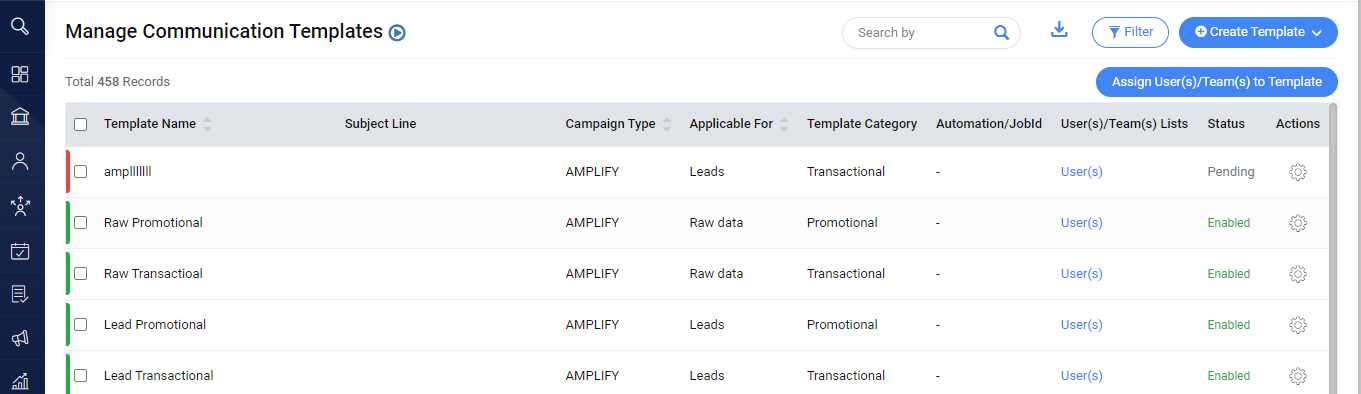1361x394 pixels.
Task: Open User(s) link for Raw Transactioal row
Action: [1081, 274]
